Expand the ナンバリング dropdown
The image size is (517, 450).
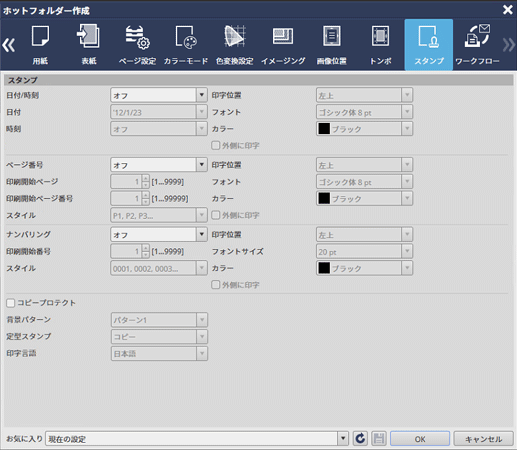tap(159, 235)
